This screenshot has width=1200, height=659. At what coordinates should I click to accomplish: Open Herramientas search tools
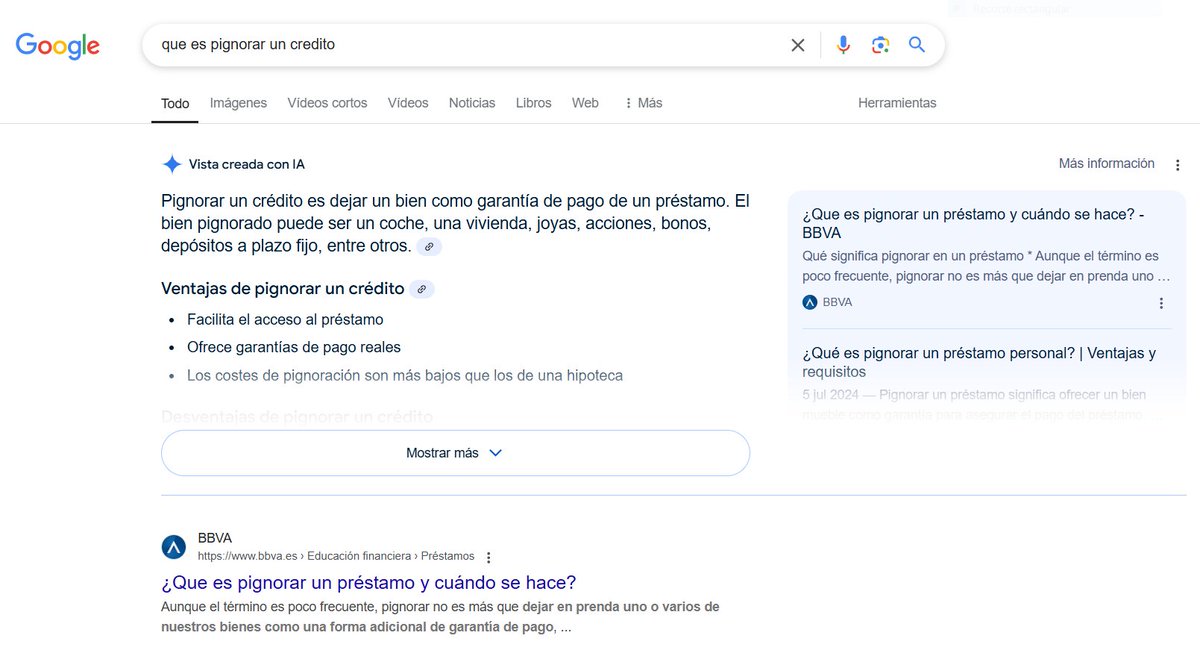coord(896,103)
